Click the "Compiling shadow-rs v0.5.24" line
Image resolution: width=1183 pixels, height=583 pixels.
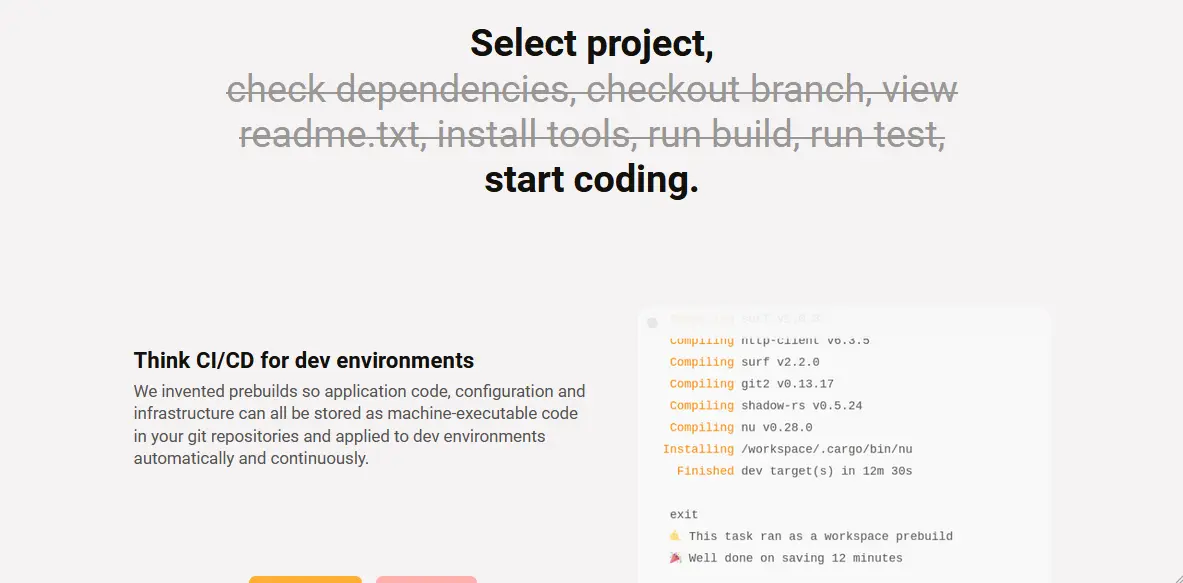coord(765,406)
